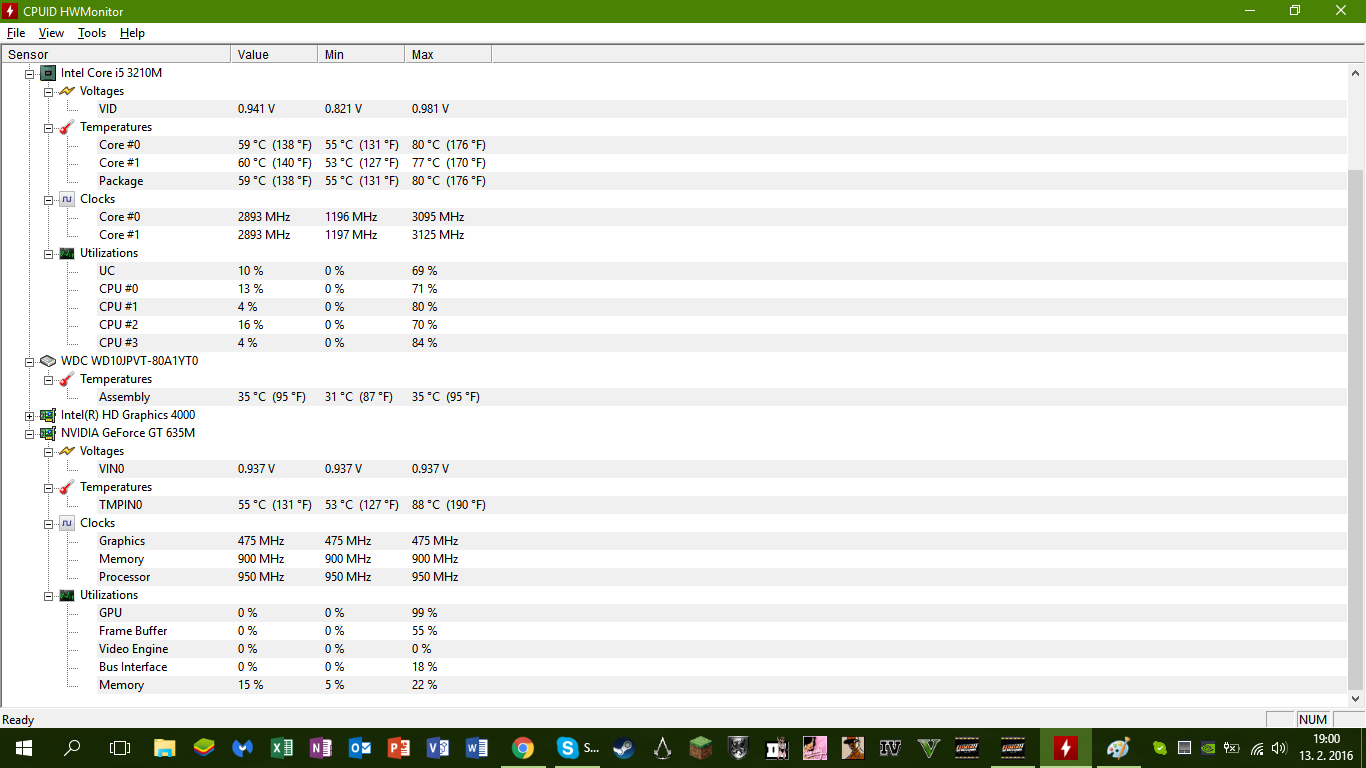Click the graphics card icon for NVIDIA GeForce GT 635M
Screen dimensions: 1366x768
pos(48,433)
